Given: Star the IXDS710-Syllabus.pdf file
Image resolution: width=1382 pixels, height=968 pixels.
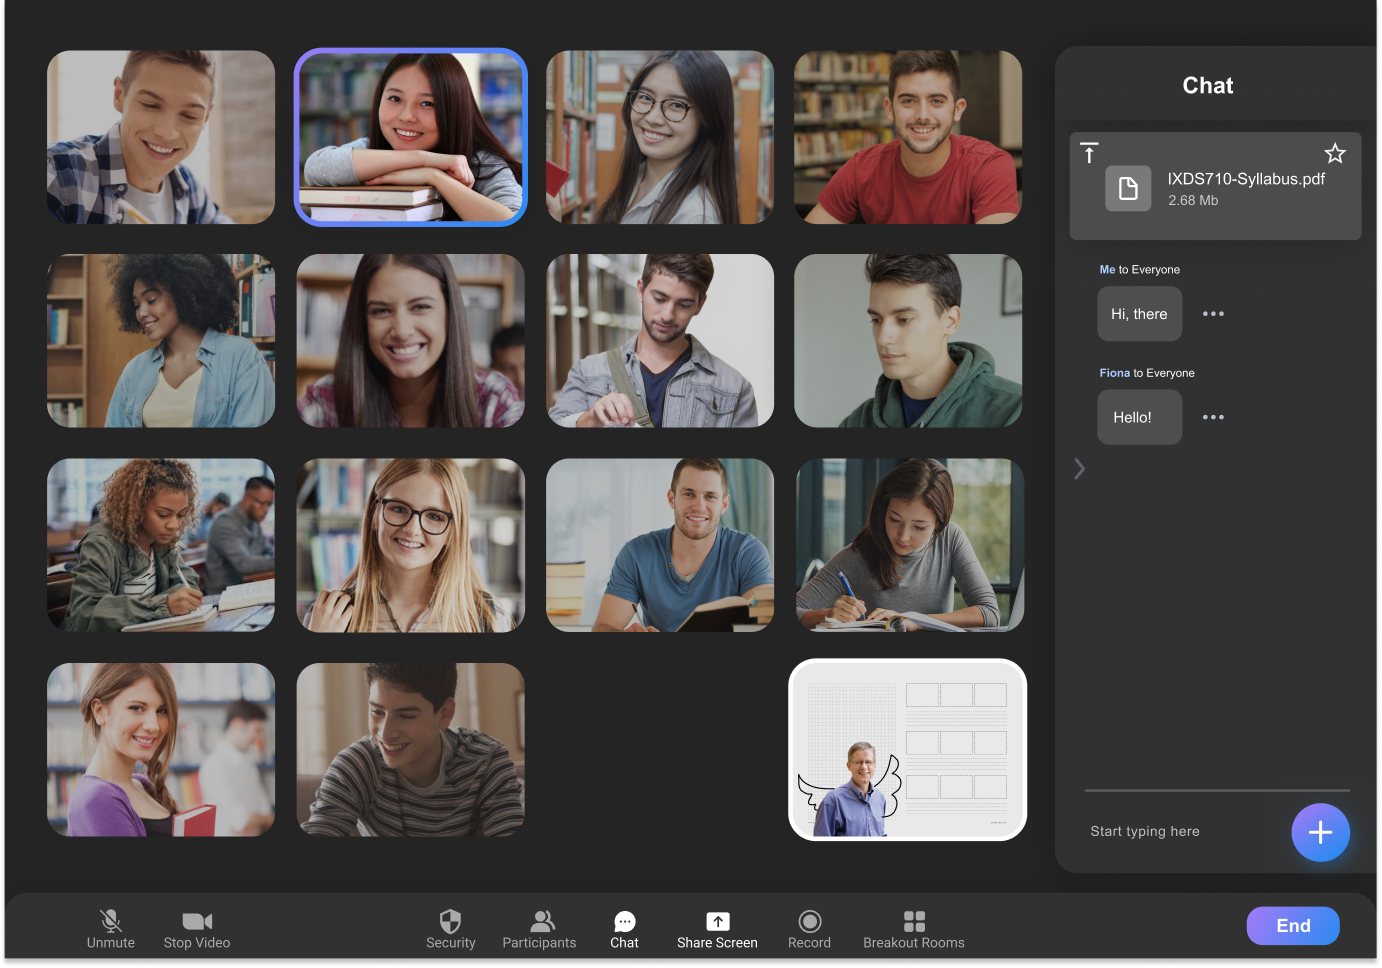Looking at the screenshot, I should point(1334,154).
